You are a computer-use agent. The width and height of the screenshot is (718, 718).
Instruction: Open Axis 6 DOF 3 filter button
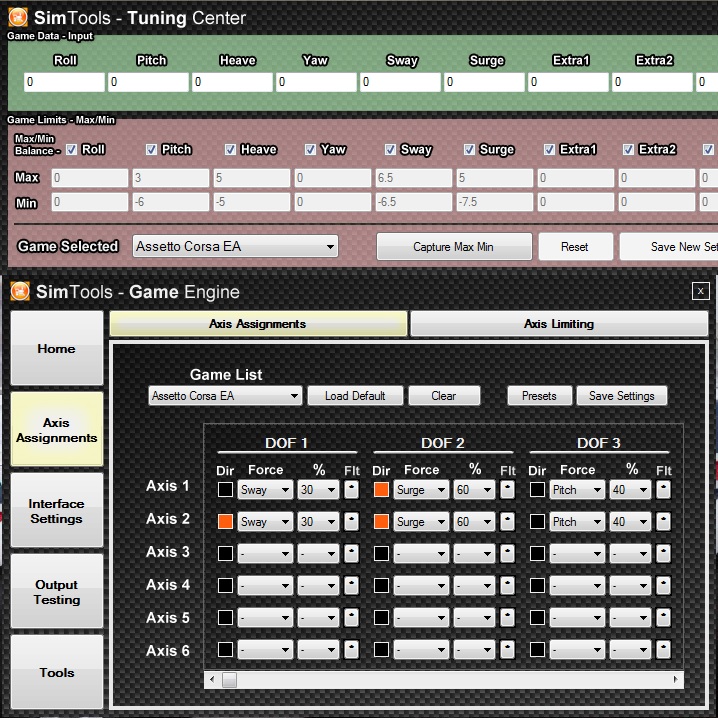[664, 650]
